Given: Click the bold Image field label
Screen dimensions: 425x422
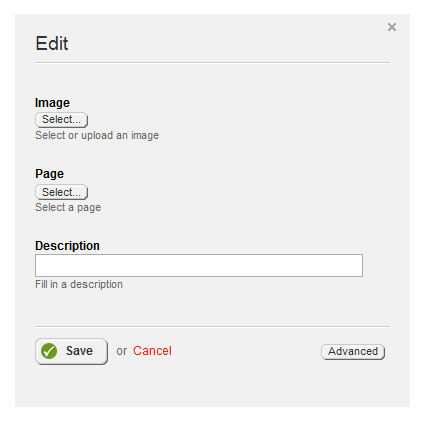Looking at the screenshot, I should (52, 103).
